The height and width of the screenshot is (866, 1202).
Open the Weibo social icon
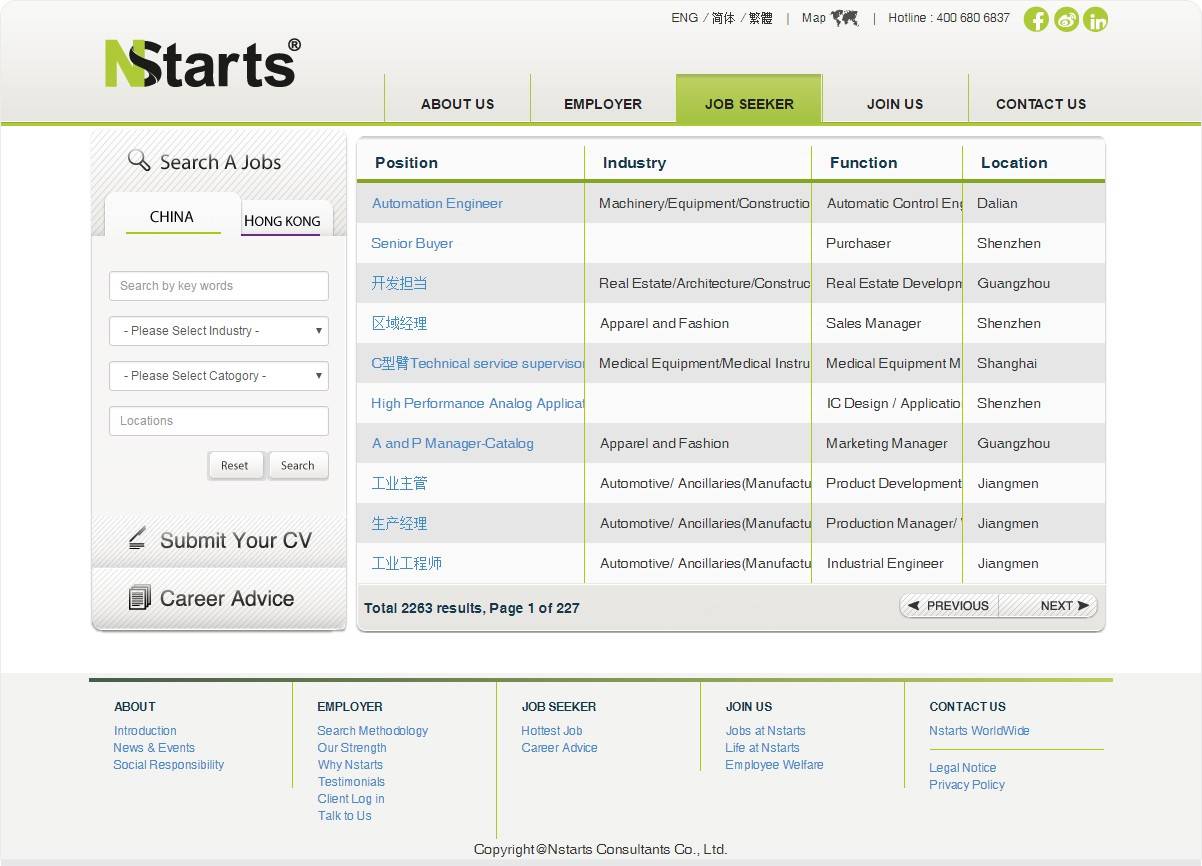tap(1066, 20)
